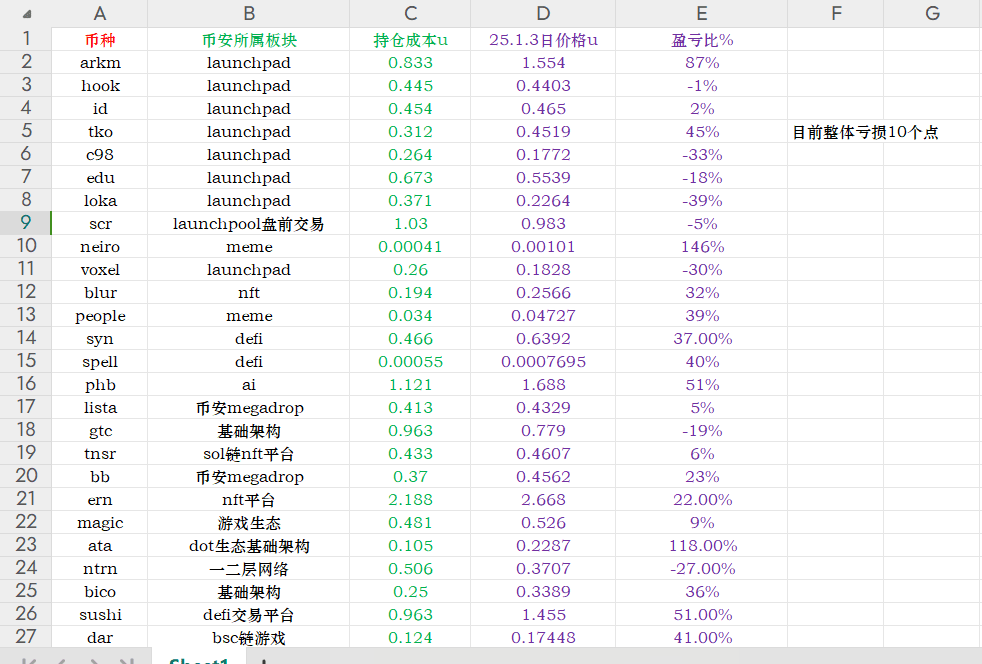Select row 1 header

tap(26, 39)
